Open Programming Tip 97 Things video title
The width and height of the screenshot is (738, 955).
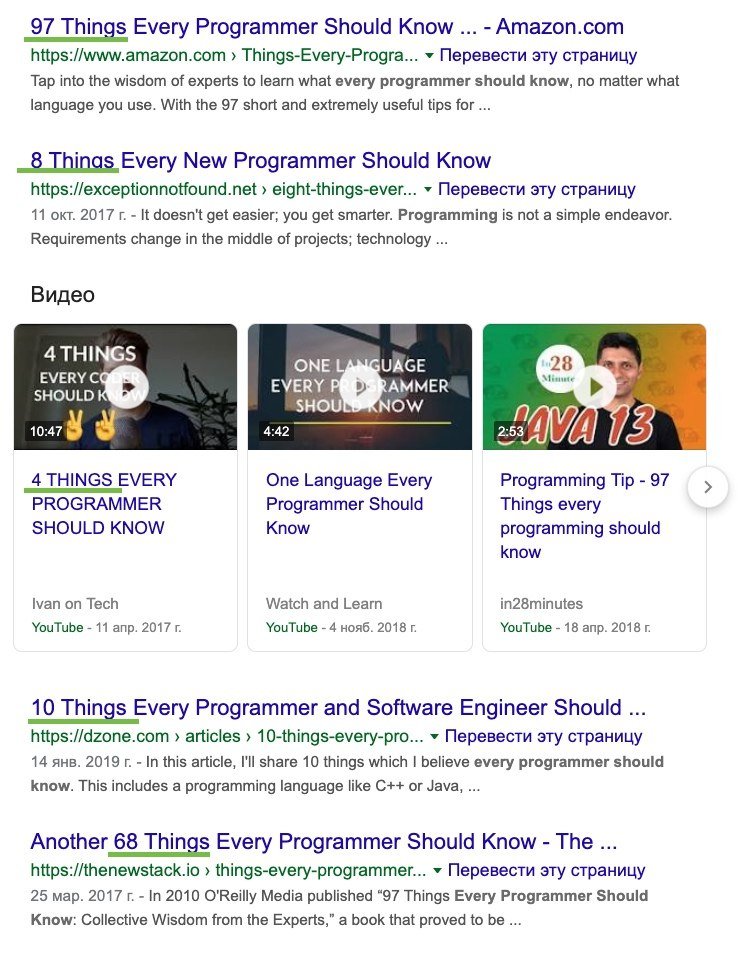click(584, 516)
